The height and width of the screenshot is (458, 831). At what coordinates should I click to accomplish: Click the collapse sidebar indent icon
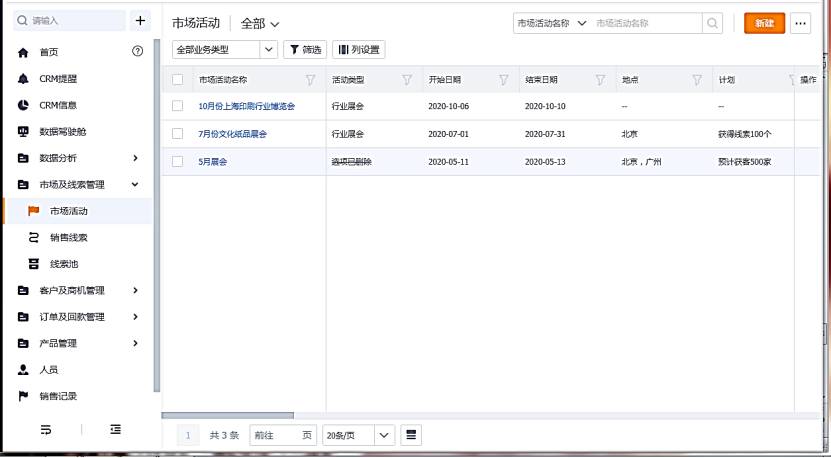point(116,429)
